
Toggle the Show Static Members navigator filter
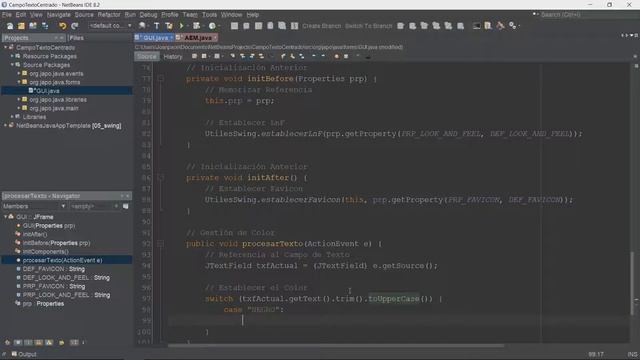click(28, 343)
